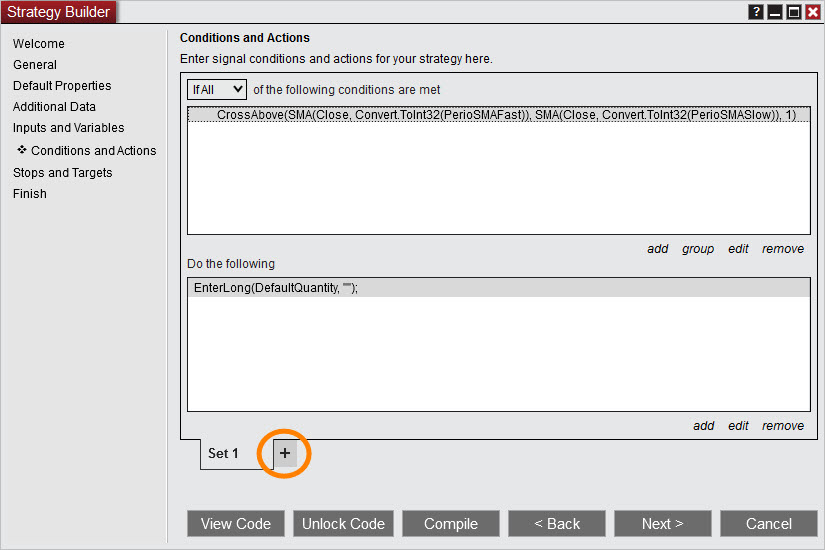Cancel the Strategy Builder wizard
Viewport: 825px width, 550px height.
pyautogui.click(x=769, y=524)
